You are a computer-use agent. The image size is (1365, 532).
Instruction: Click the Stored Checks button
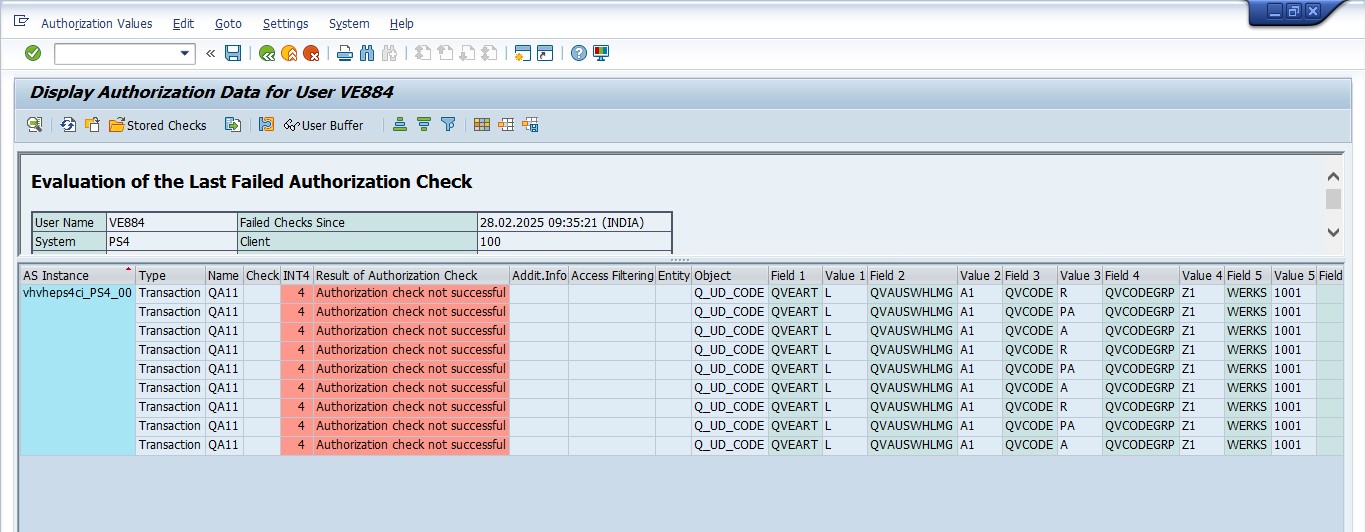pyautogui.click(x=158, y=125)
